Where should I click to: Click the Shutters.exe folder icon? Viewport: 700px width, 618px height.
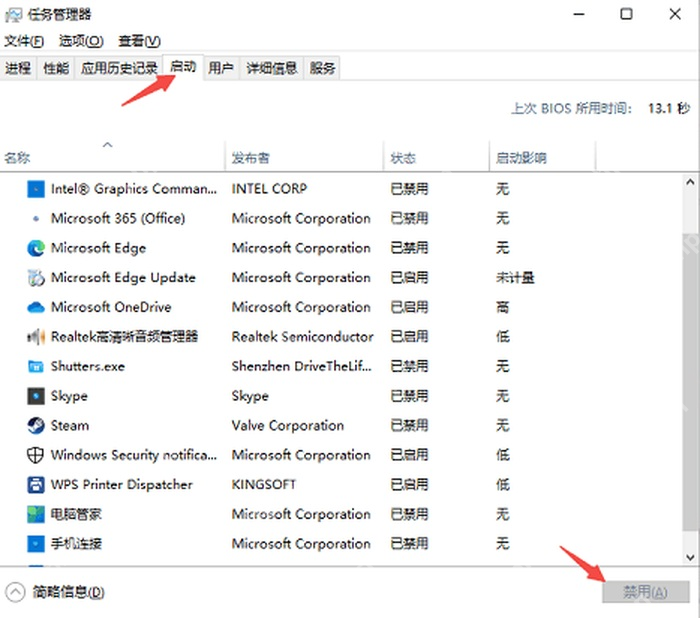click(x=36, y=367)
